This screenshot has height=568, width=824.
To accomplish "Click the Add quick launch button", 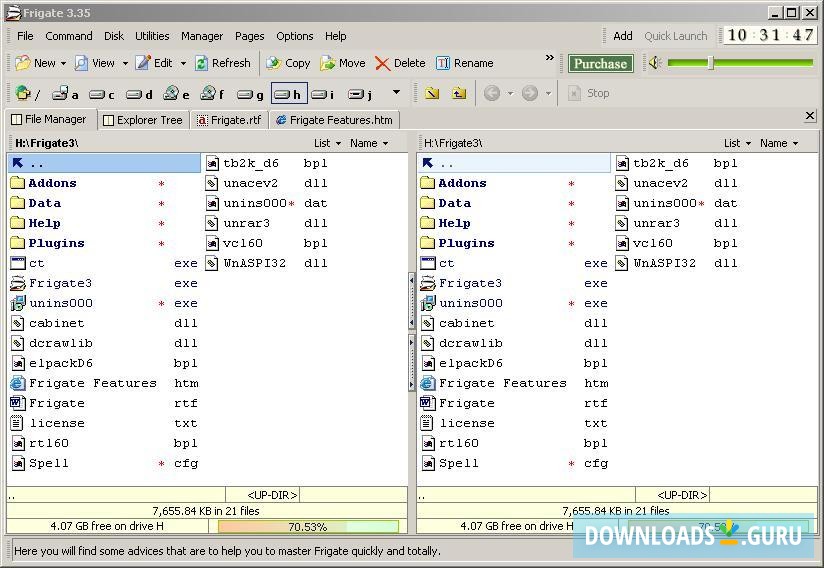I will (x=622, y=36).
